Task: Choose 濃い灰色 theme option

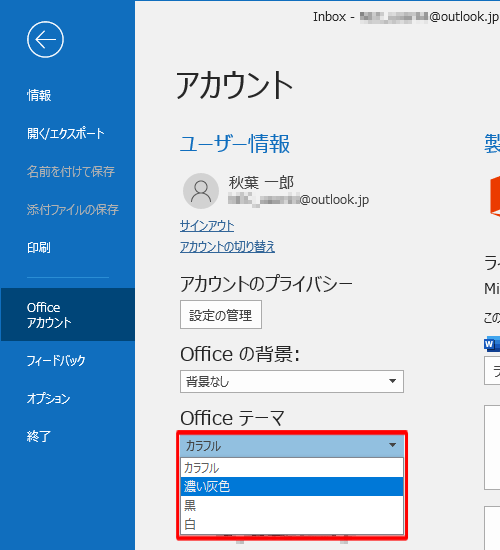Action: 292,487
